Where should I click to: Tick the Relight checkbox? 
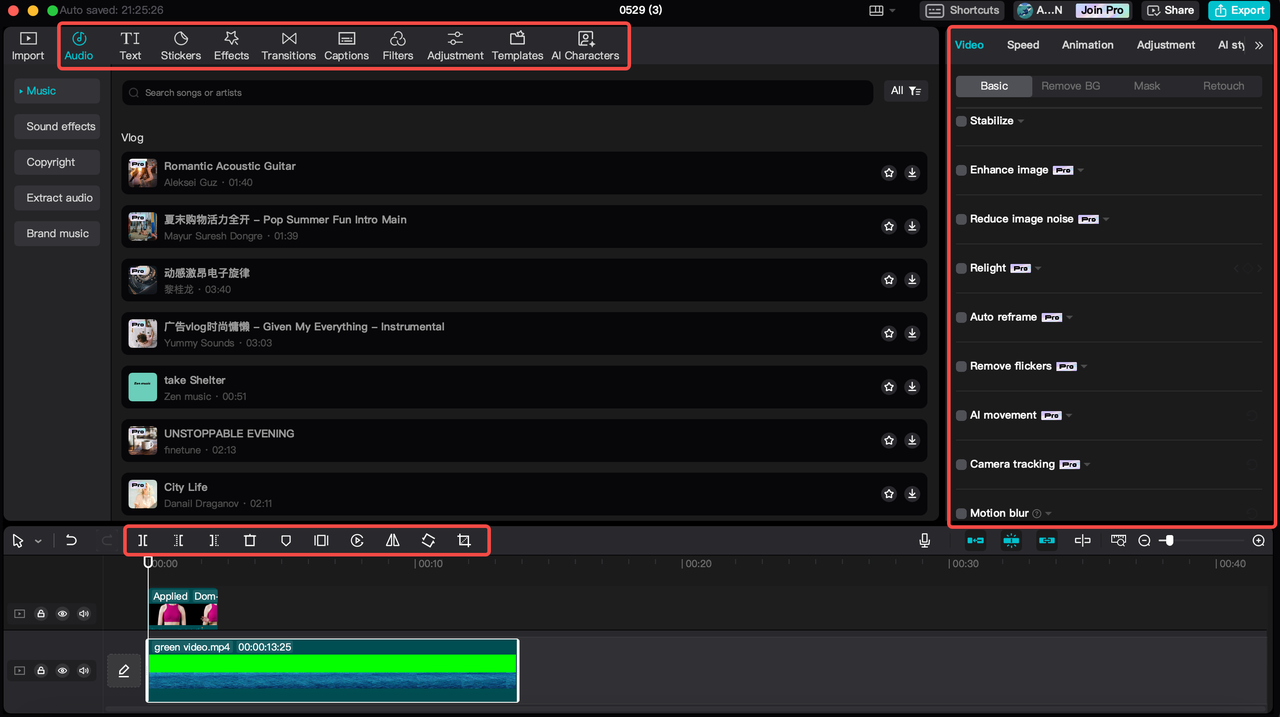click(961, 268)
